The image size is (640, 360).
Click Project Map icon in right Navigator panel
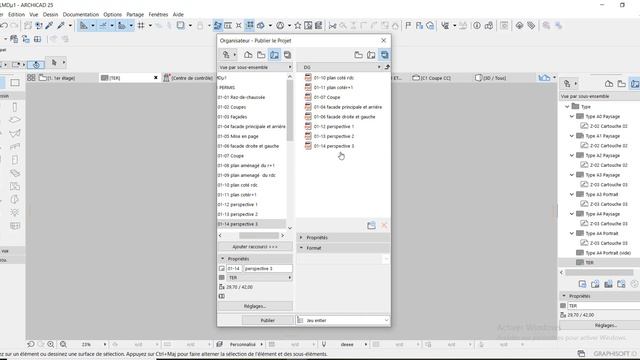(x=609, y=84)
